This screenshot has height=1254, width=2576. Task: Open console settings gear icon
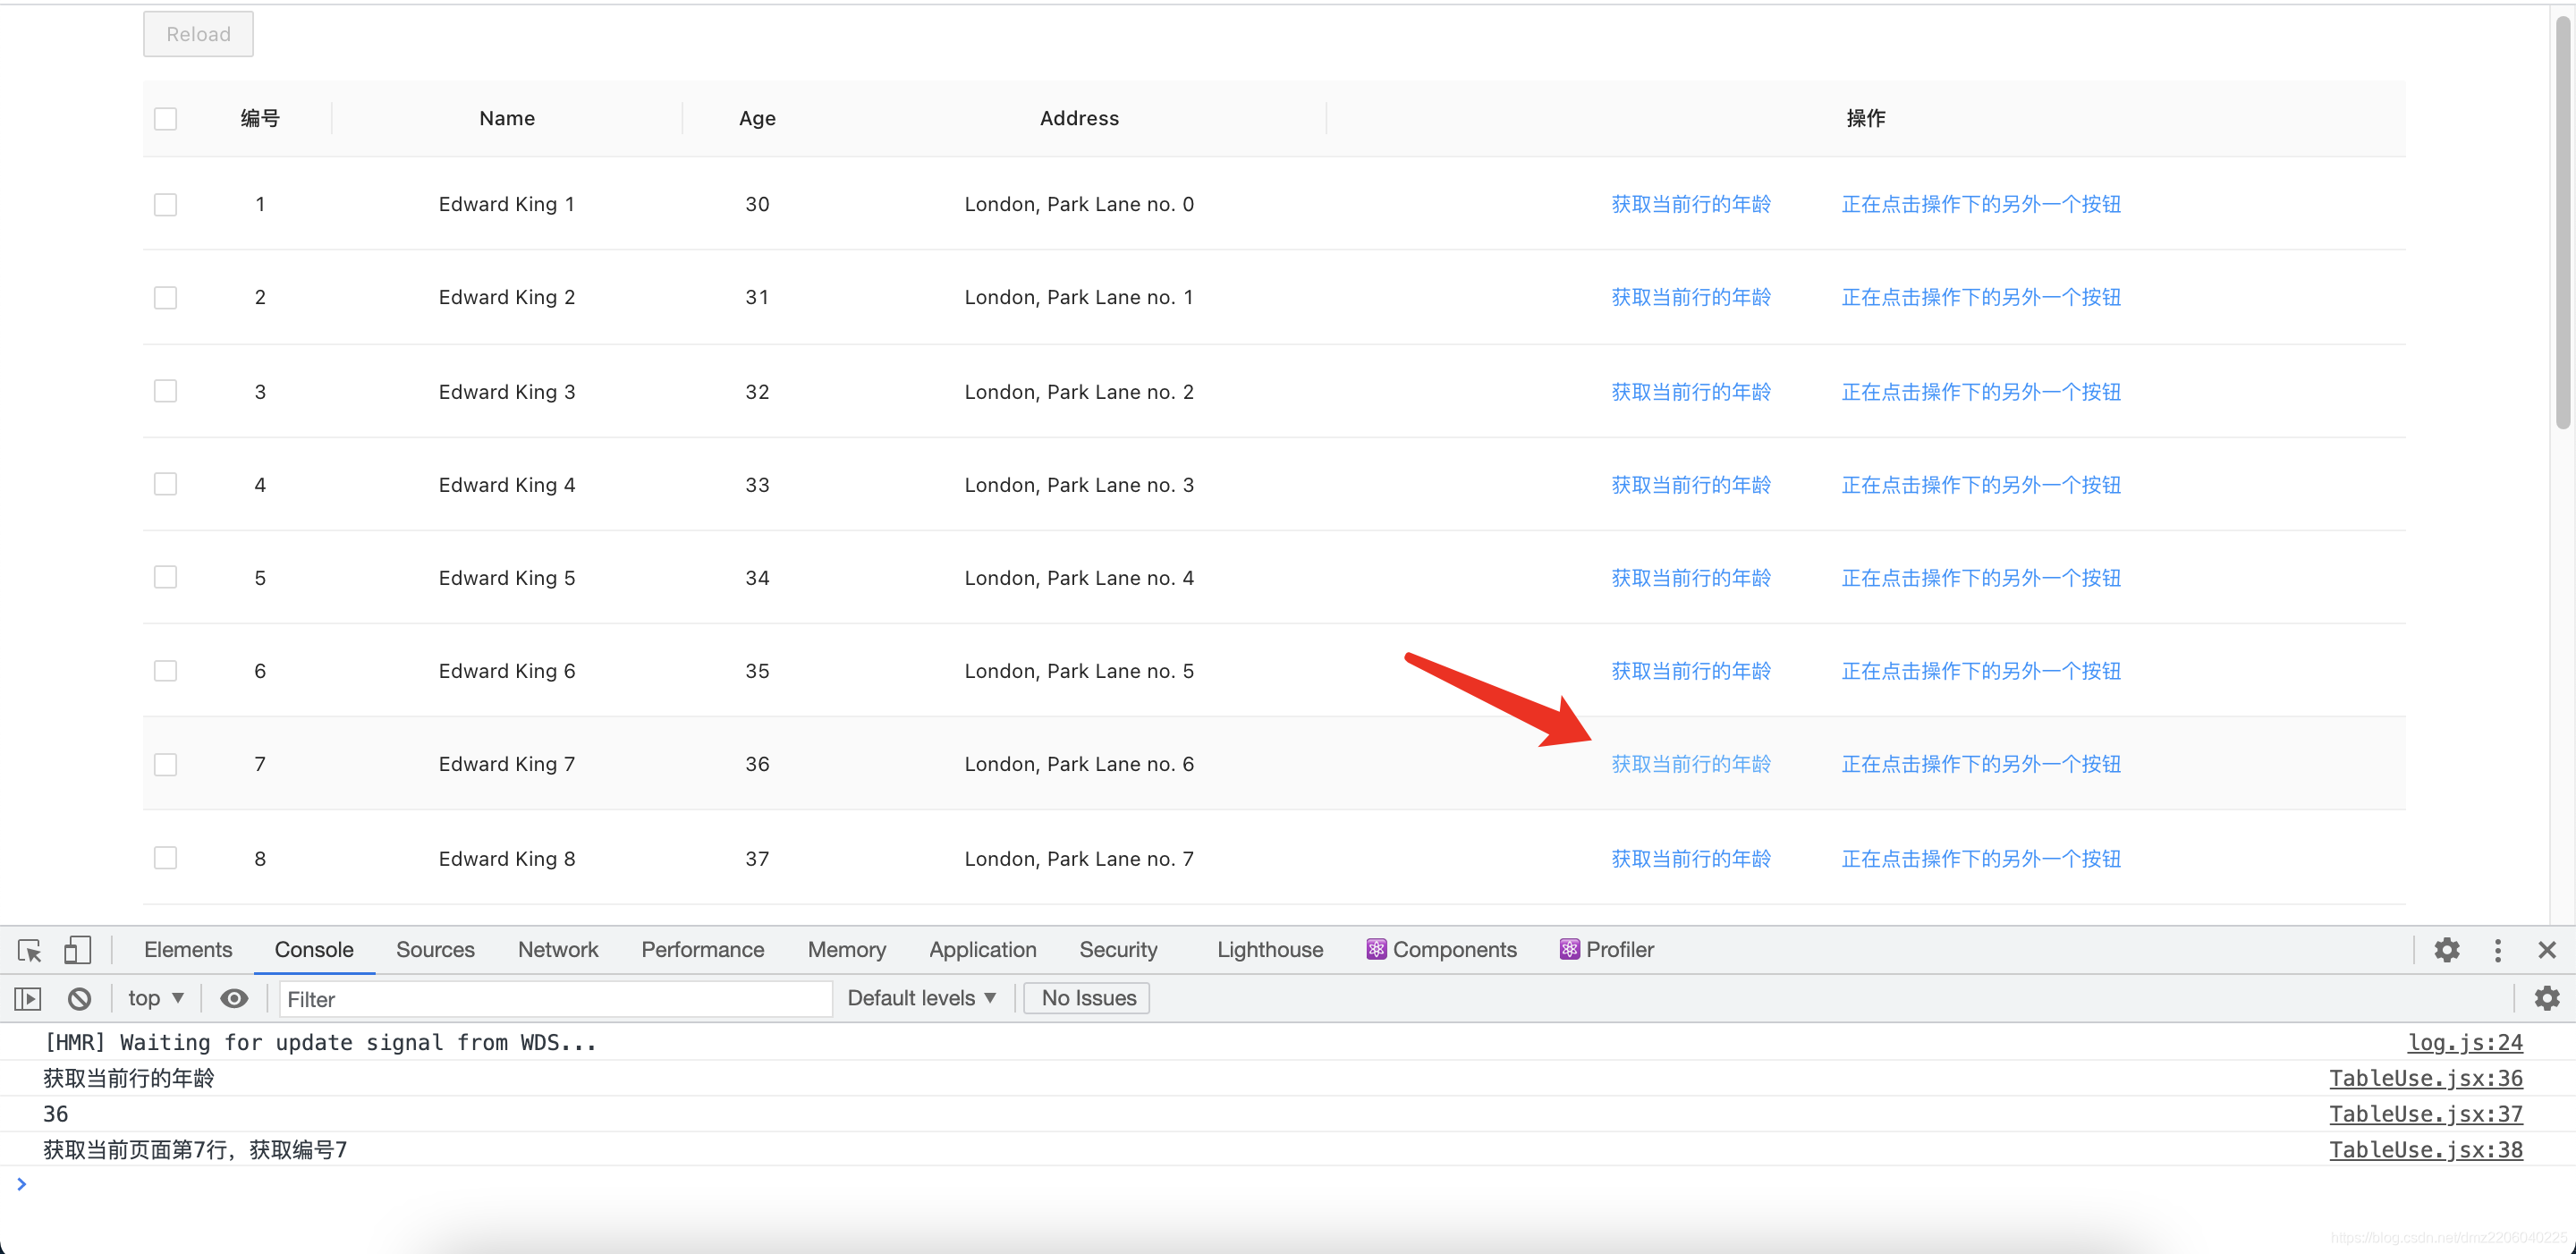click(2546, 998)
